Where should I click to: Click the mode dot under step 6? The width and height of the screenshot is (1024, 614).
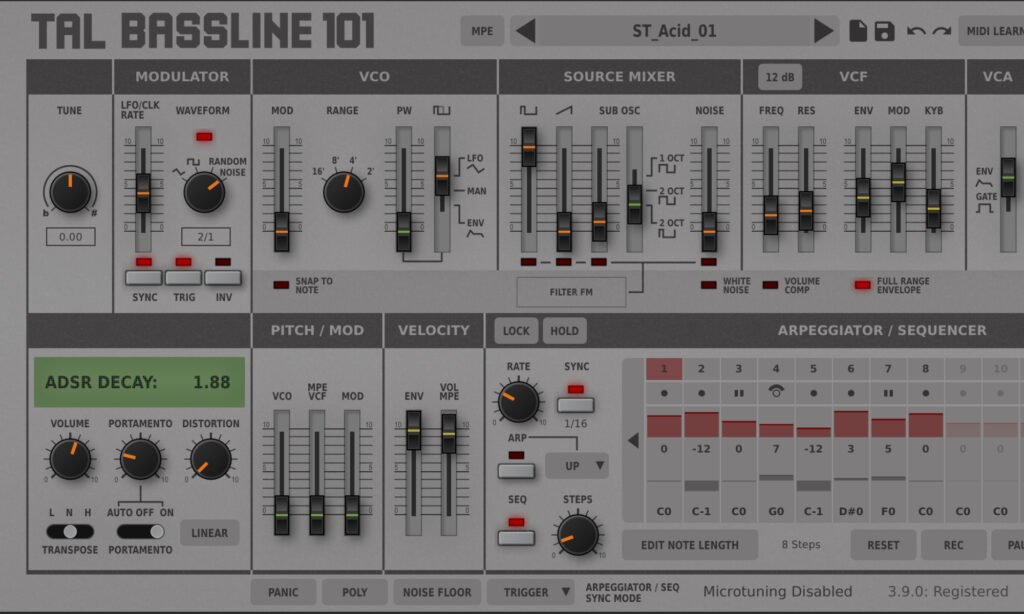(x=851, y=393)
